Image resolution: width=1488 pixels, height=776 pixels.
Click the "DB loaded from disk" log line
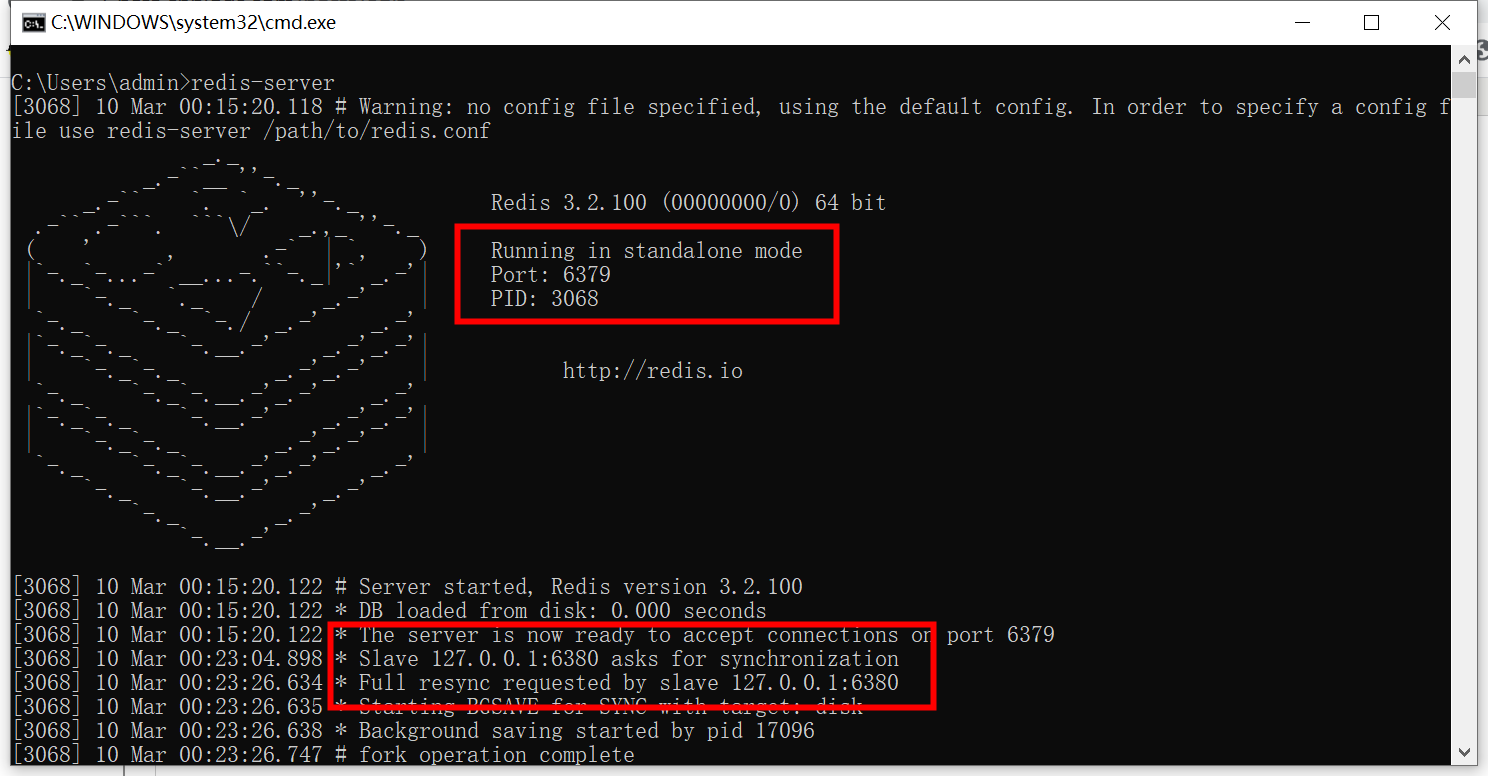click(x=562, y=611)
